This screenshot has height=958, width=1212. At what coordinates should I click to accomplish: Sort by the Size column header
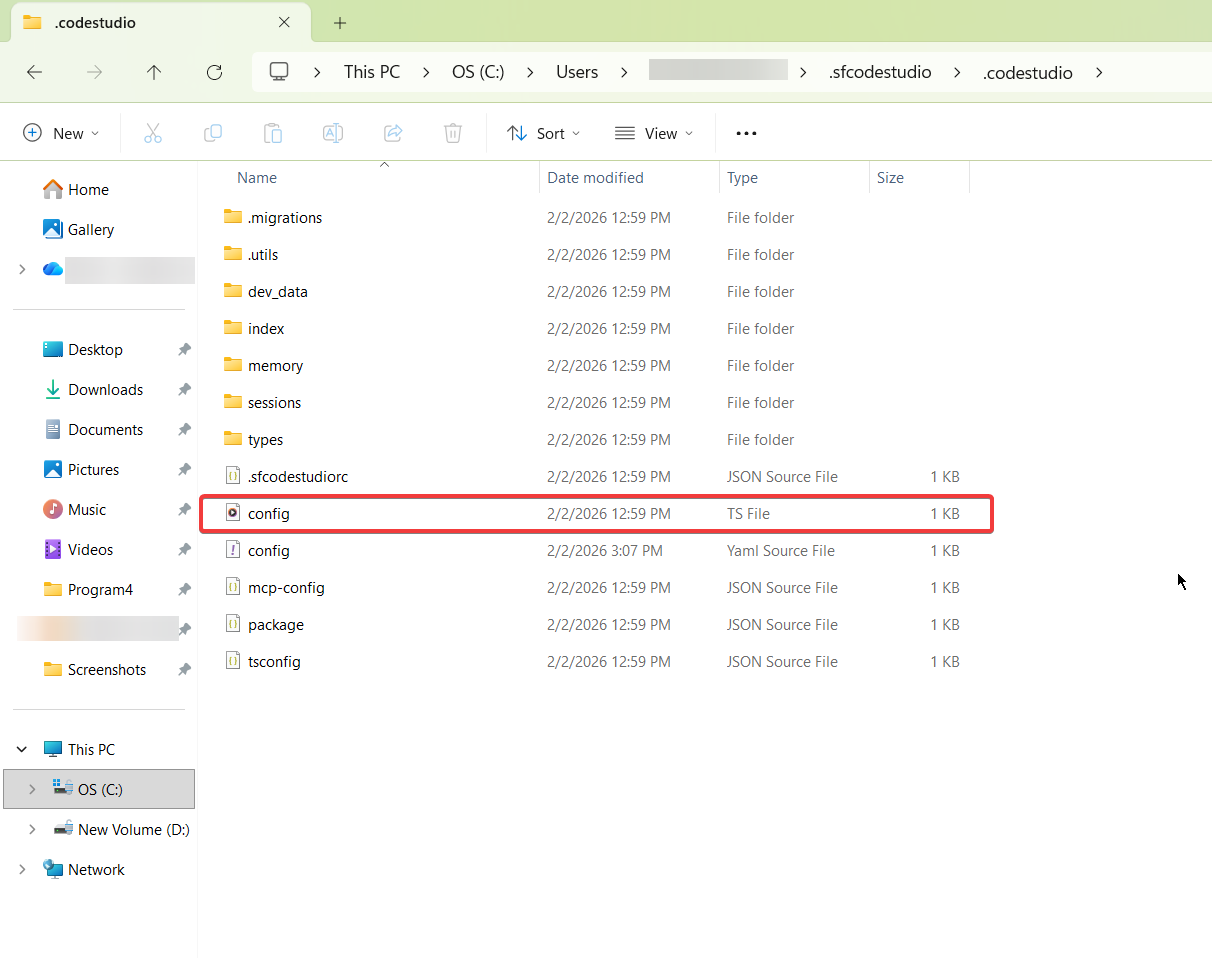[890, 178]
